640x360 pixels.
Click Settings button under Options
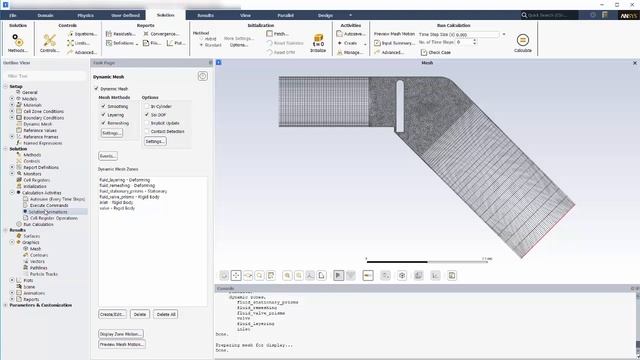coord(155,141)
